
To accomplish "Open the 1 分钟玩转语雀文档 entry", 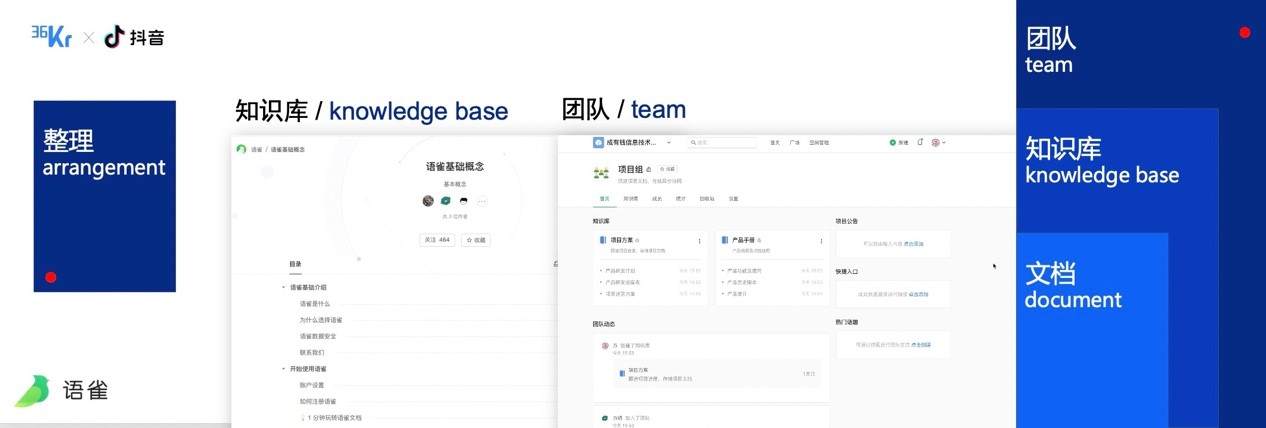I will [x=331, y=417].
